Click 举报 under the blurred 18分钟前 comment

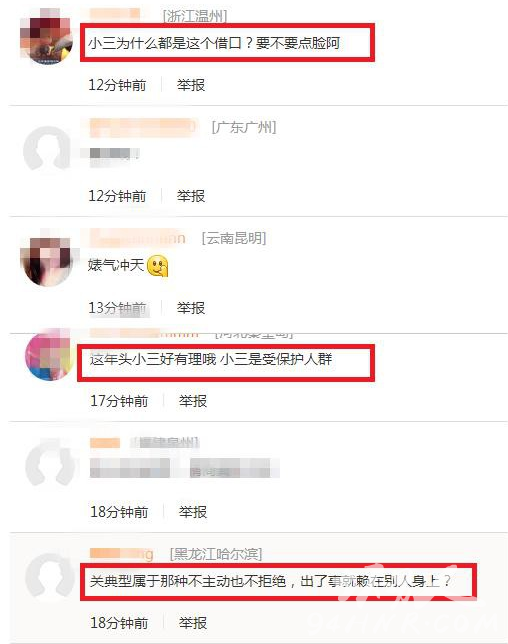pyautogui.click(x=193, y=512)
